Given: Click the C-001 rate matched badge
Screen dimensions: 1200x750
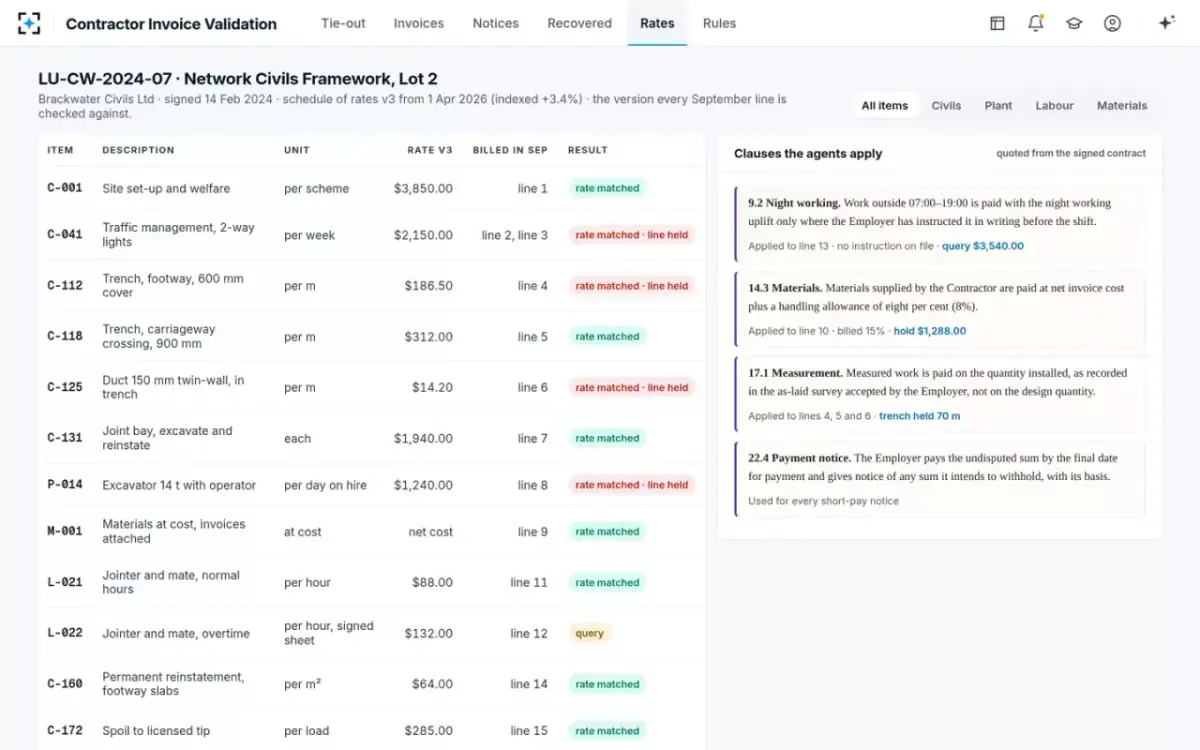Looking at the screenshot, I should [607, 188].
